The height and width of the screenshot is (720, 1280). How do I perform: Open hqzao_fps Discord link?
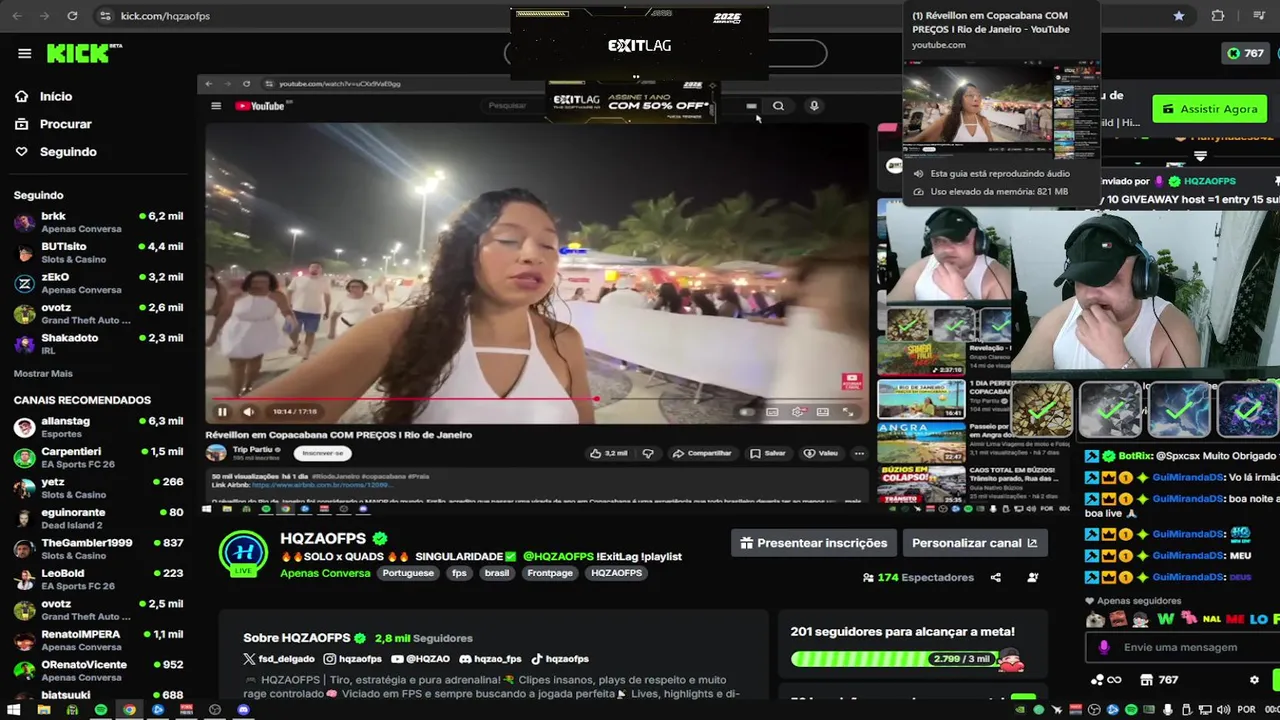click(x=490, y=659)
